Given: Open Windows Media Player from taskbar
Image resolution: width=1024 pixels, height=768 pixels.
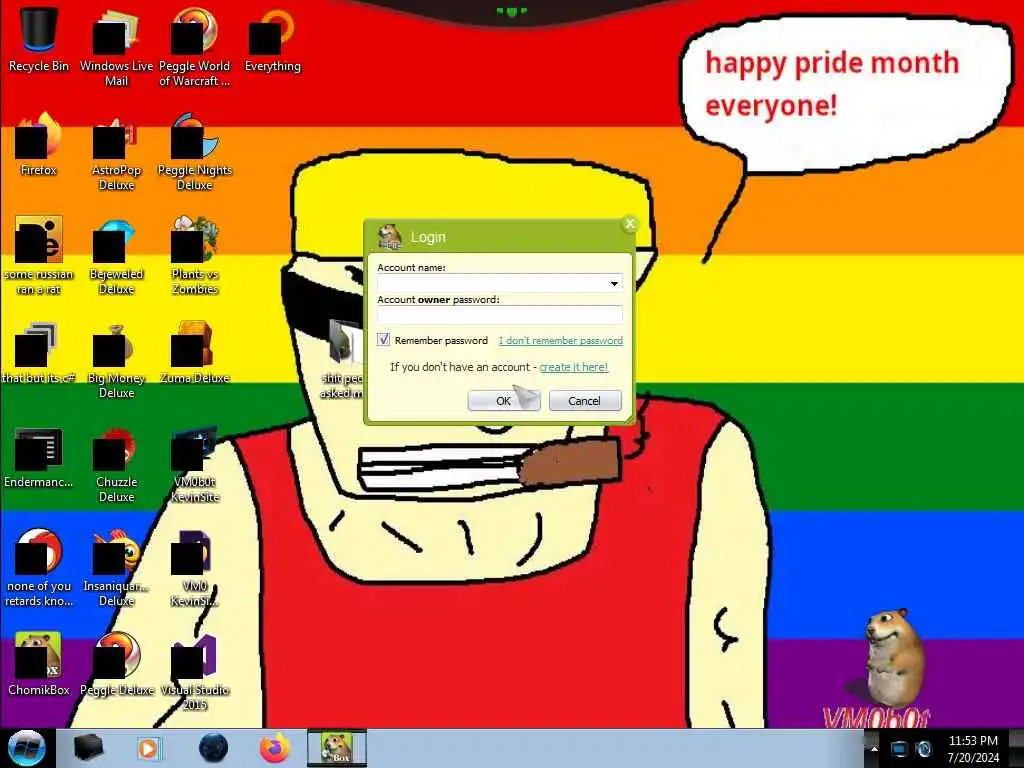Looking at the screenshot, I should [148, 748].
